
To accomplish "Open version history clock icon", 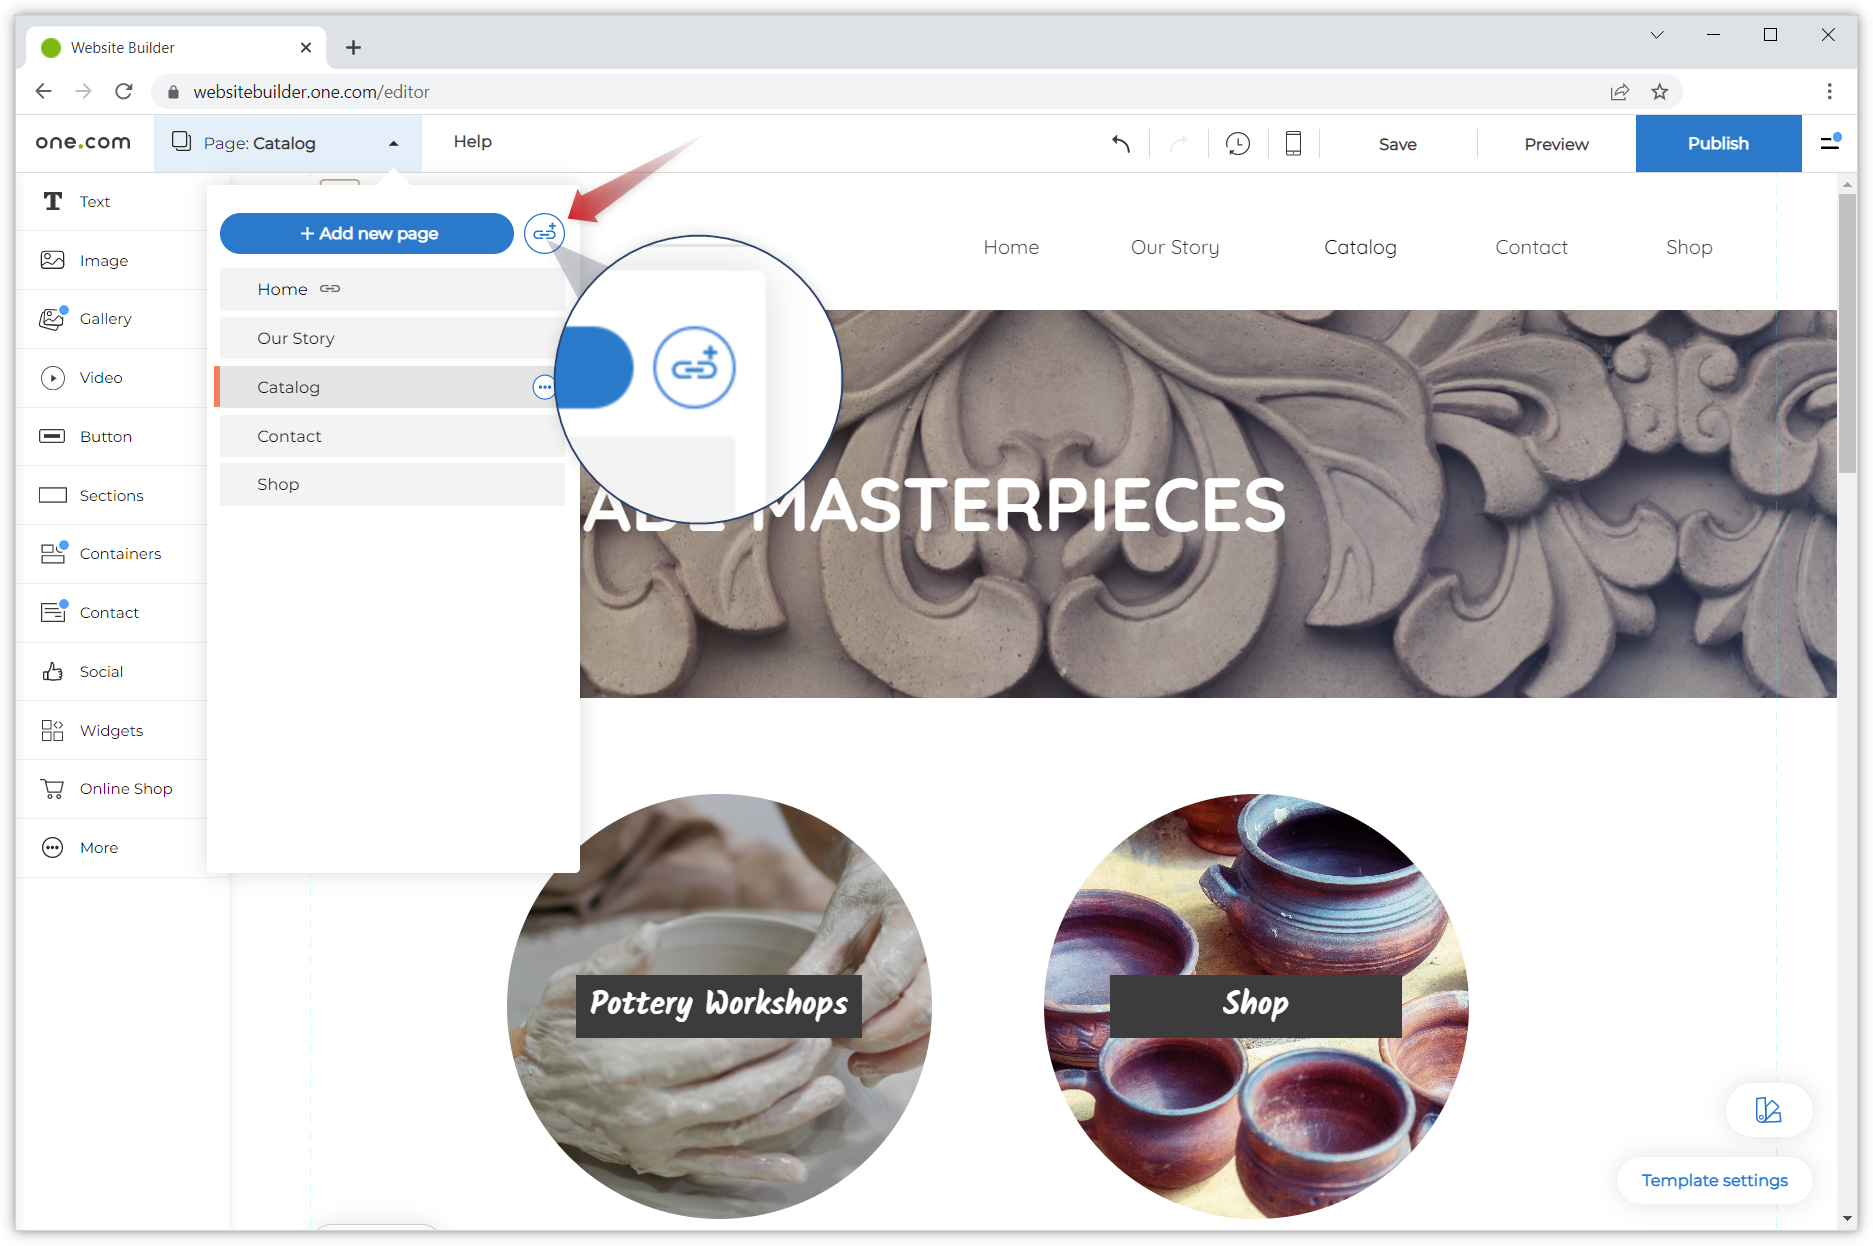I will [x=1237, y=144].
